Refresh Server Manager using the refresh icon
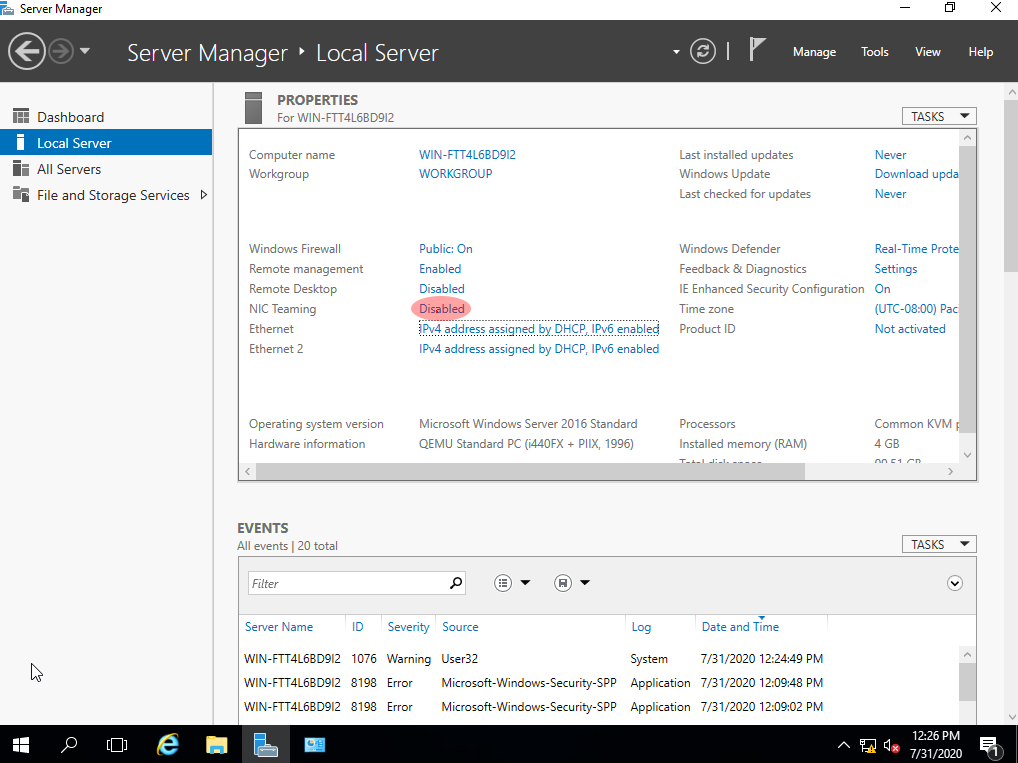This screenshot has height=763, width=1018. click(702, 51)
